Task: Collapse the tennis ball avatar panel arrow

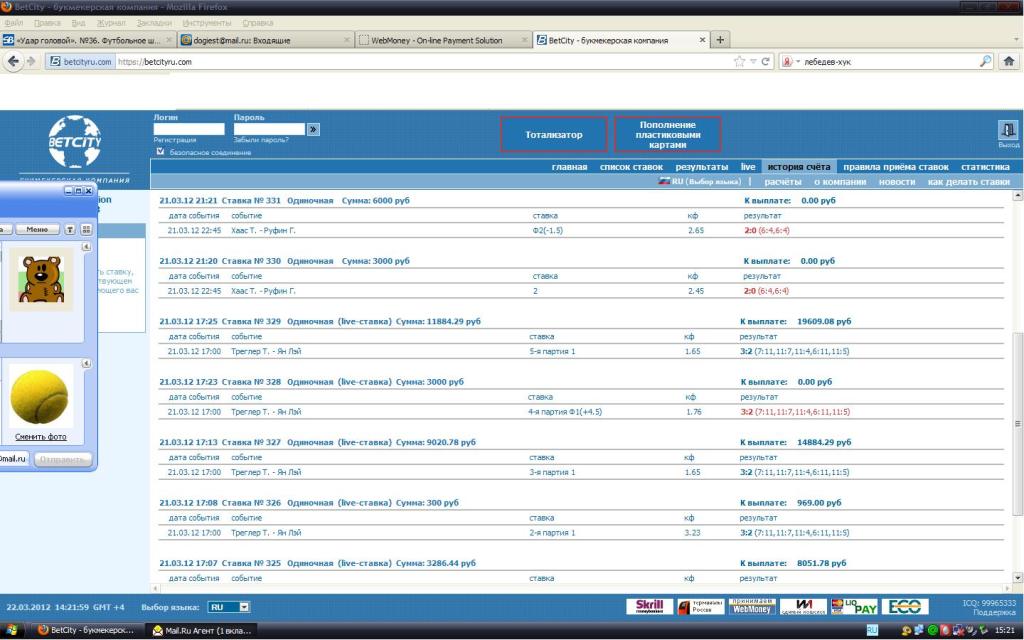Action: coord(86,364)
